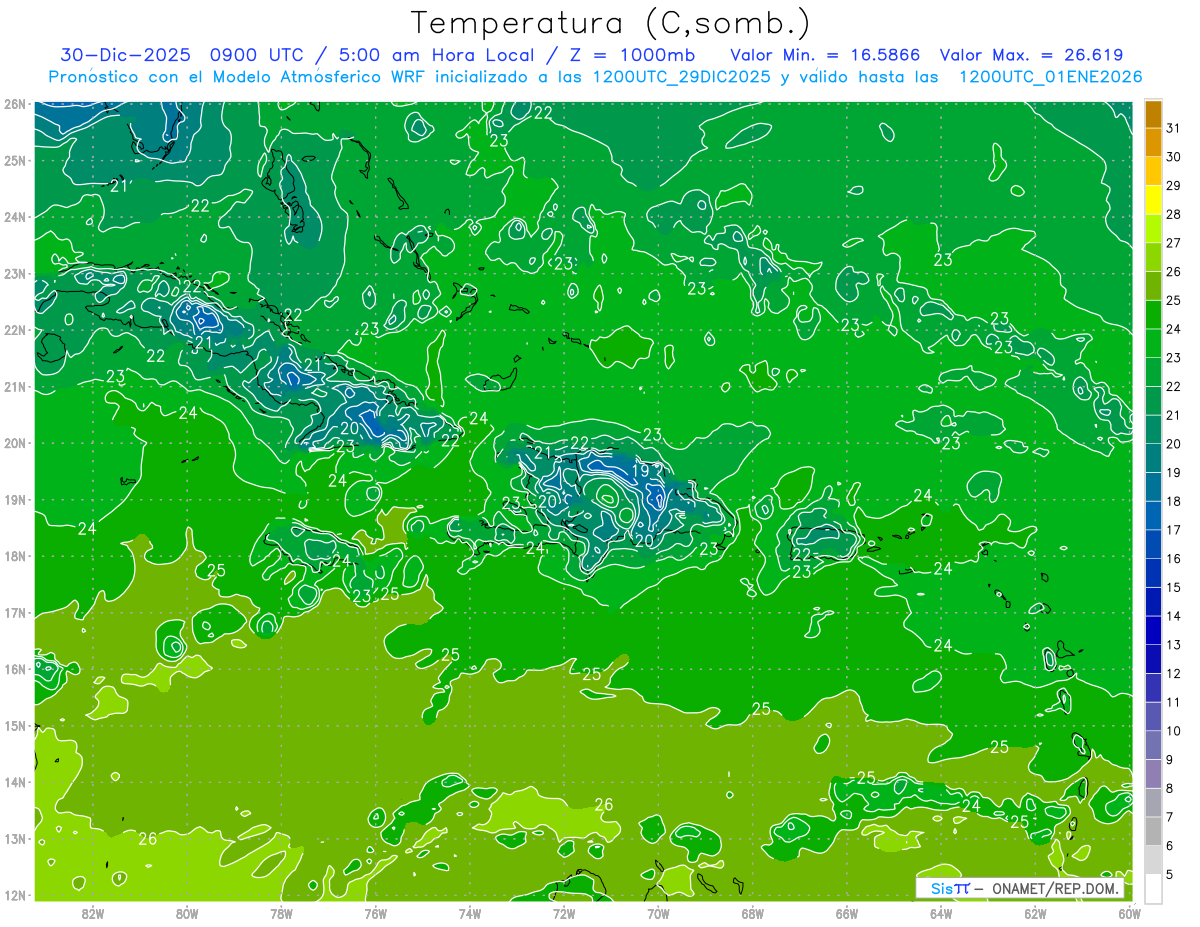Click the 16N latitude axis label
Viewport: 1200px width, 927px height.
(14, 669)
